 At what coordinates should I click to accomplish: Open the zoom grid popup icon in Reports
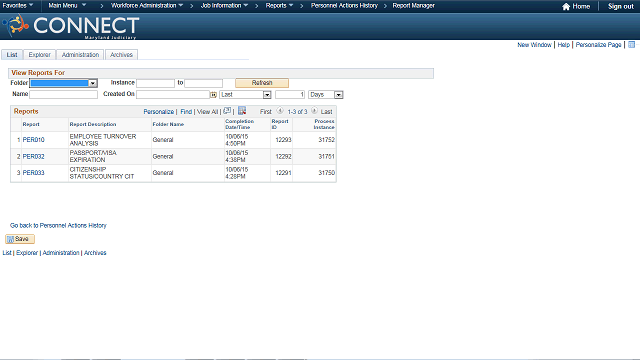[x=227, y=111]
